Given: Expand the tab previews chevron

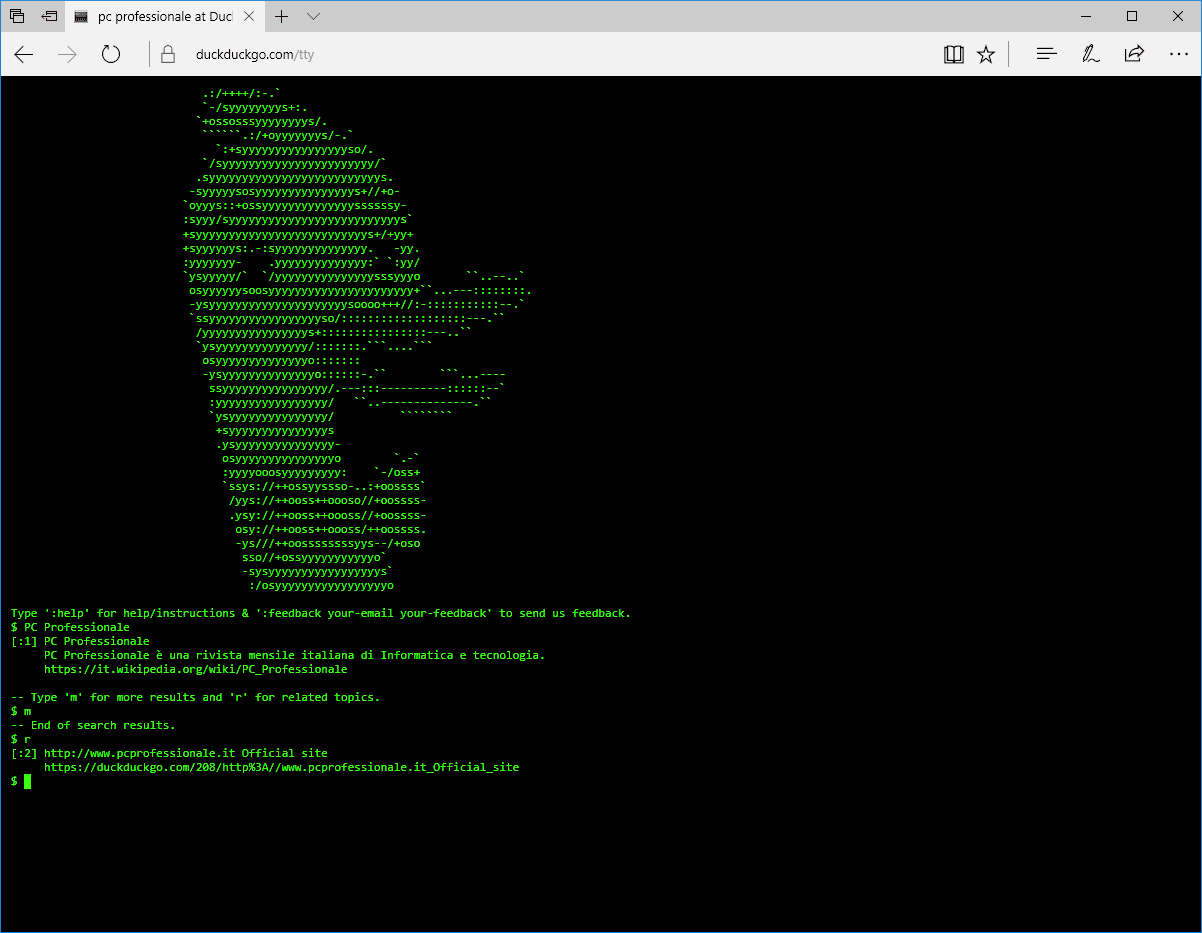Looking at the screenshot, I should [x=313, y=17].
